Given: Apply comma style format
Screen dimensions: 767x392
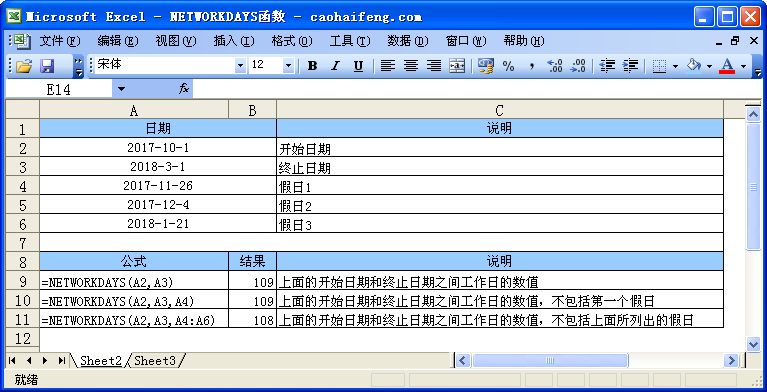Looking at the screenshot, I should tap(532, 66).
